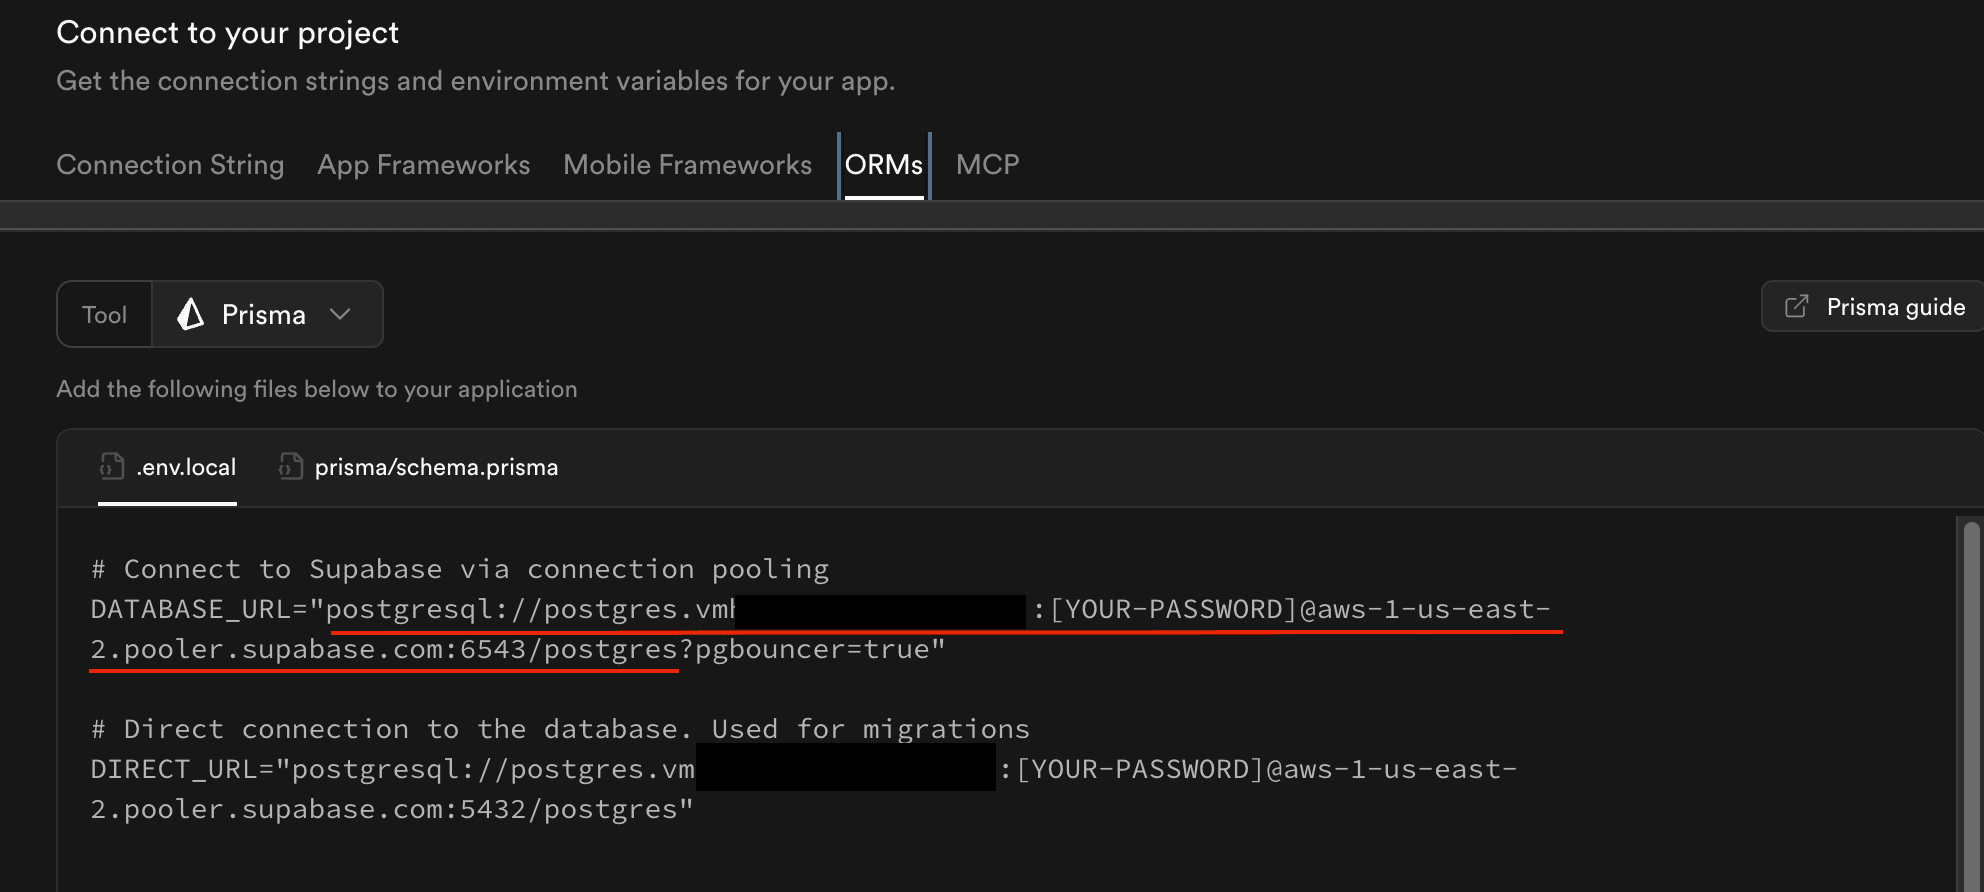Go to the MCP tab
This screenshot has height=892, width=1984.
(987, 164)
